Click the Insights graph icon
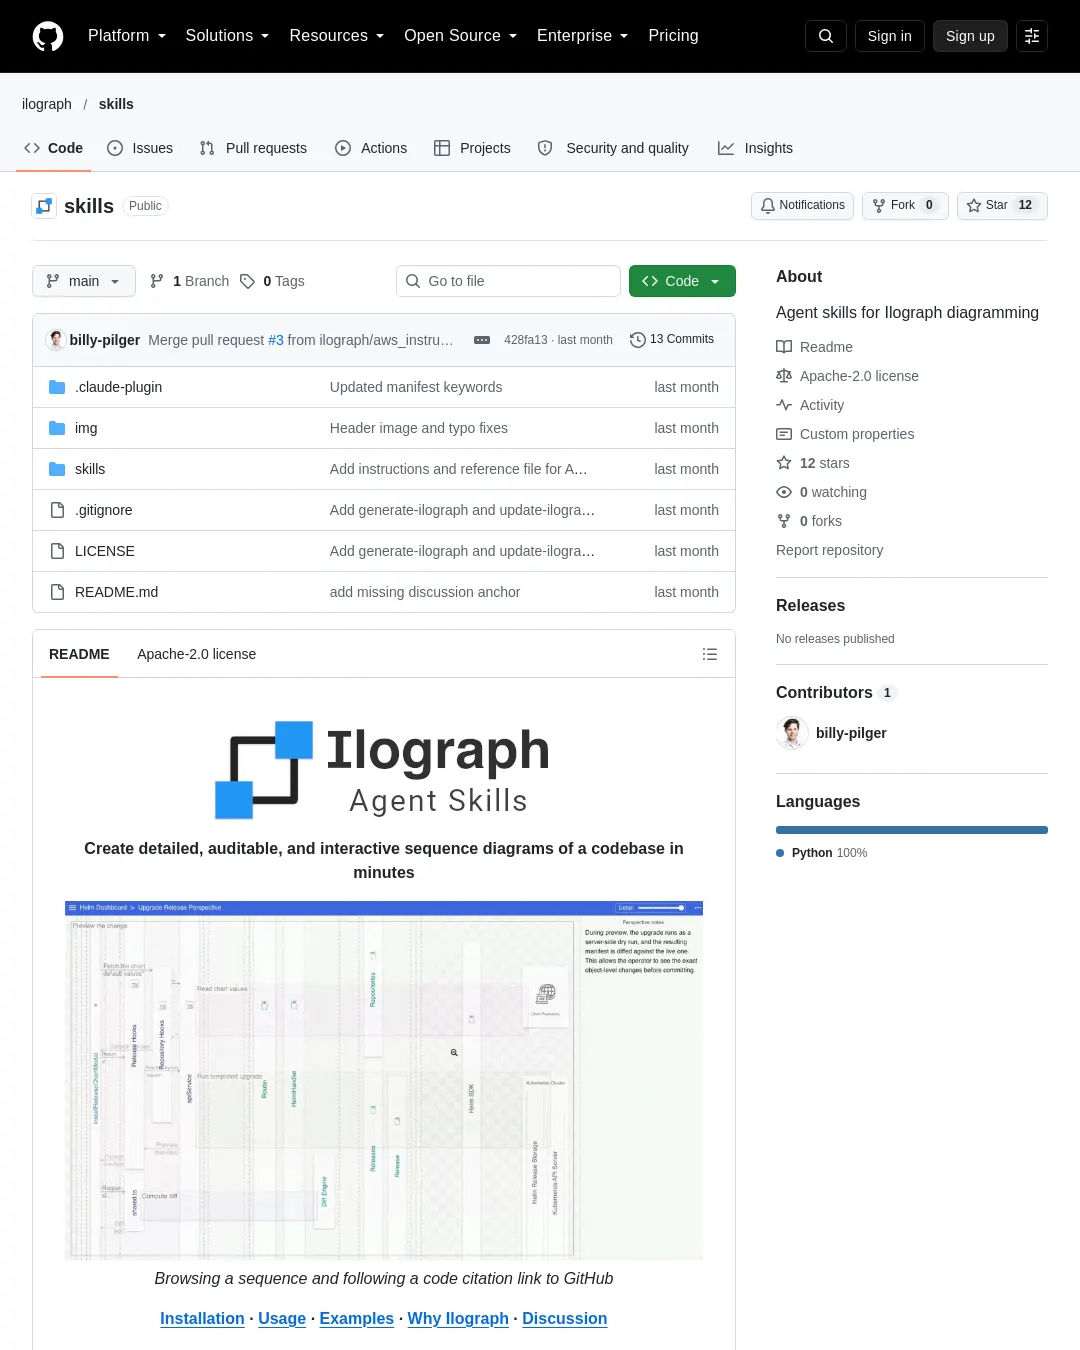The height and width of the screenshot is (1350, 1080). click(726, 148)
